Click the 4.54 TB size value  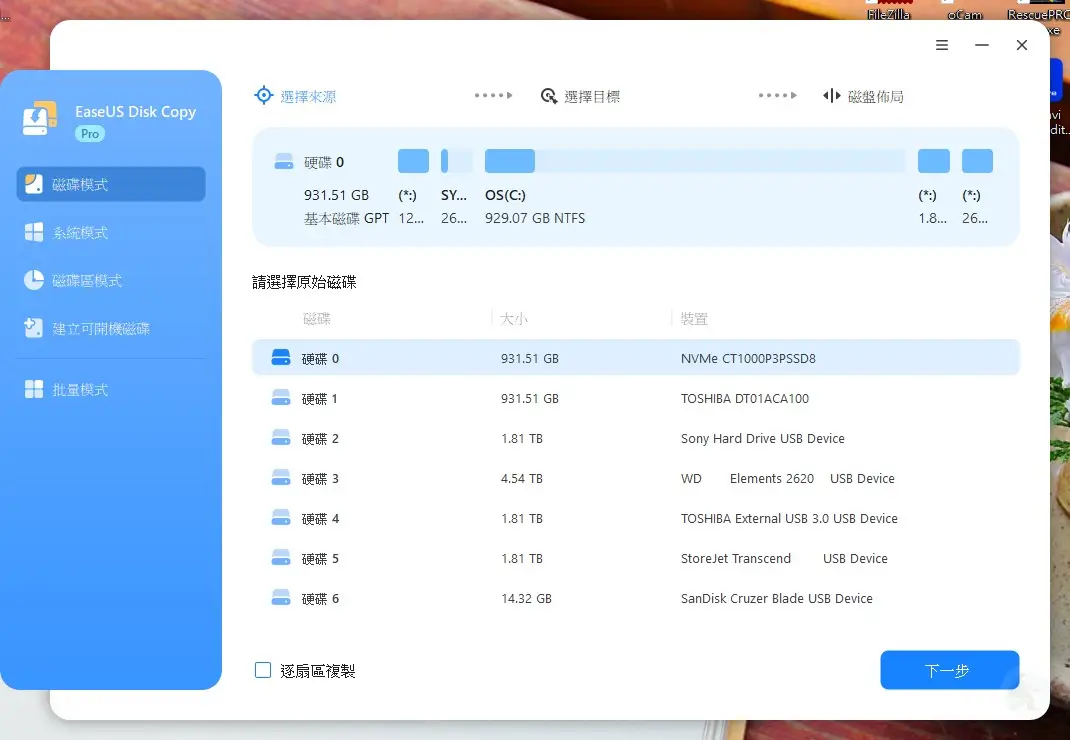[x=522, y=479]
